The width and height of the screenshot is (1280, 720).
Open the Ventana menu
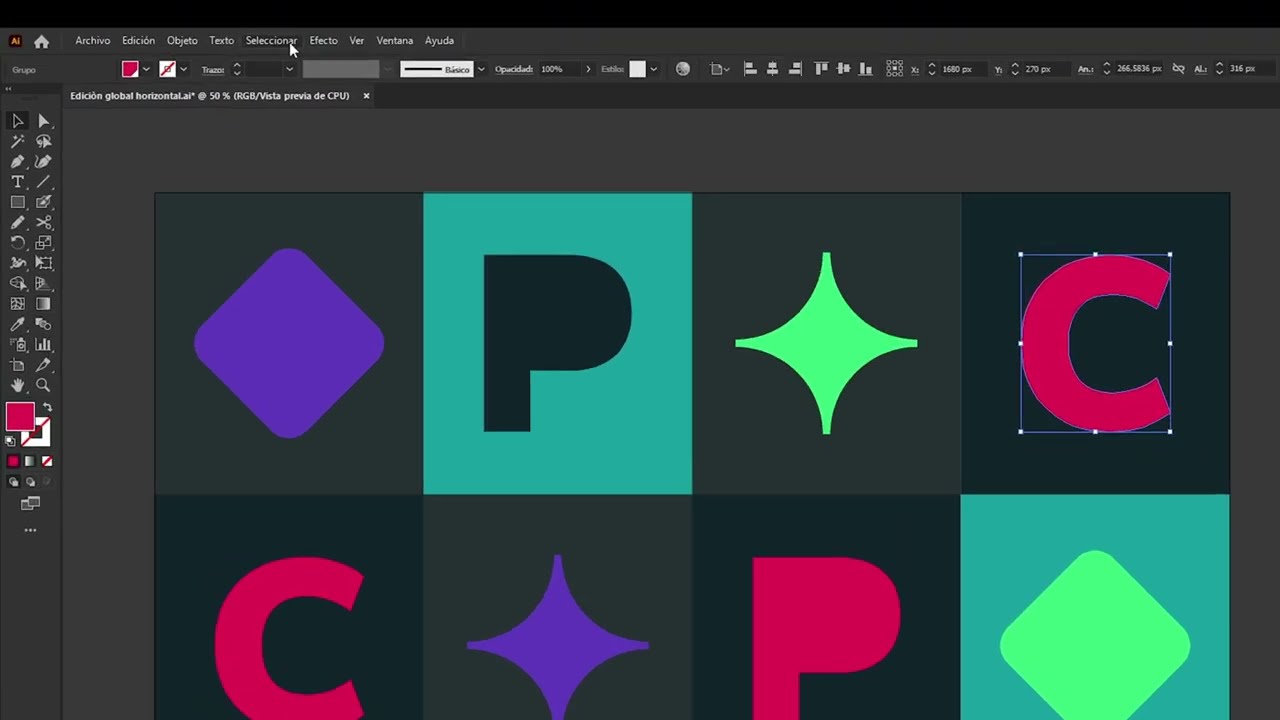pos(394,41)
